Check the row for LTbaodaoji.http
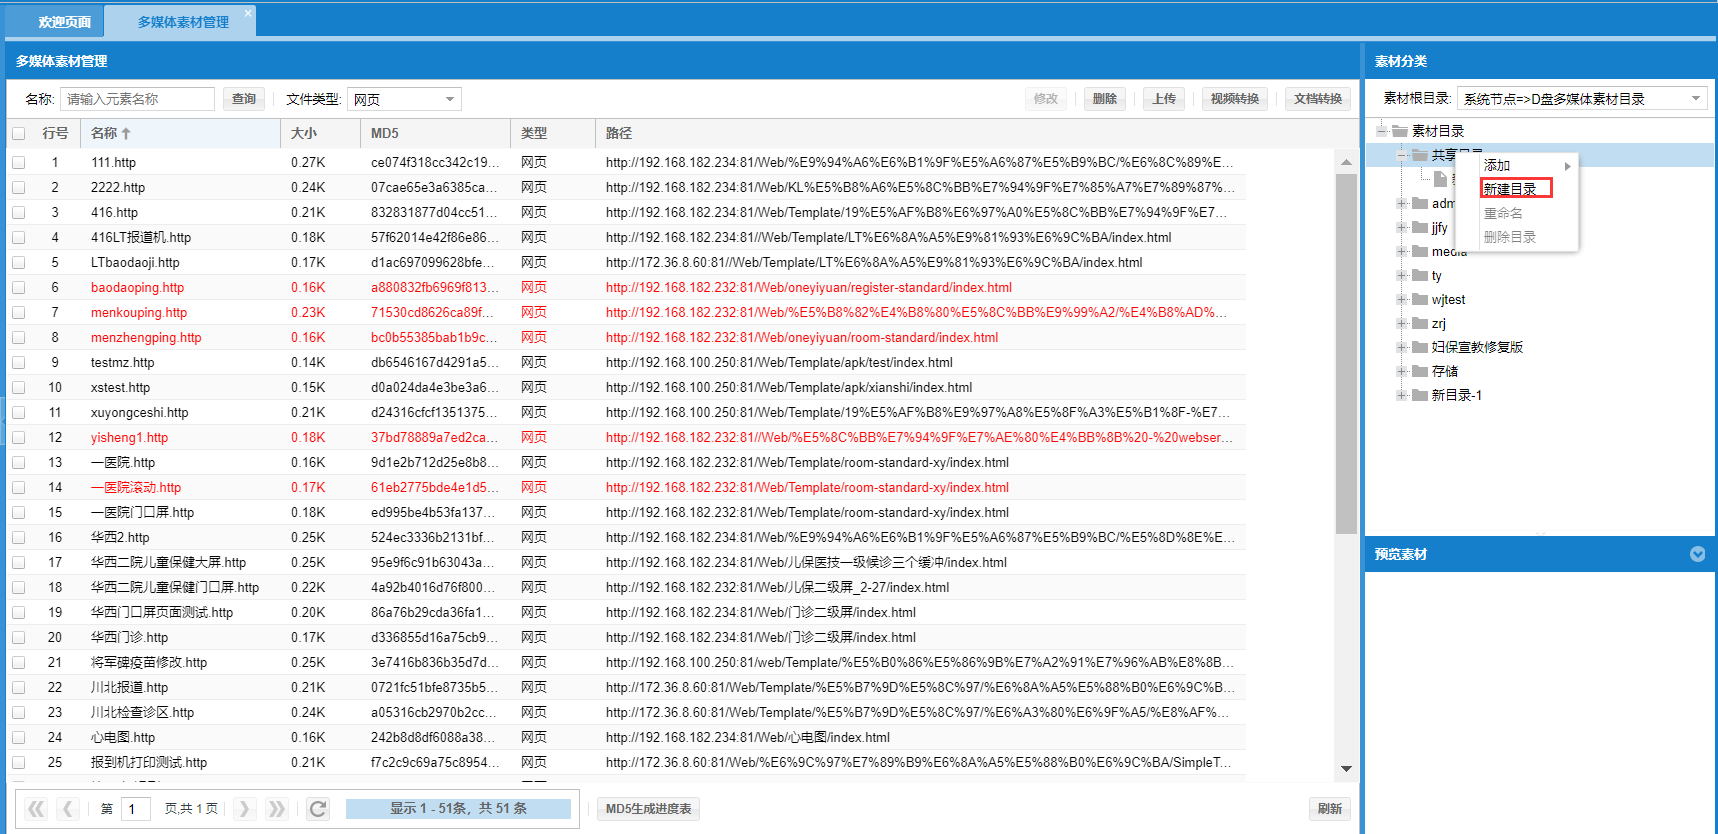The image size is (1718, 834). click(x=18, y=262)
